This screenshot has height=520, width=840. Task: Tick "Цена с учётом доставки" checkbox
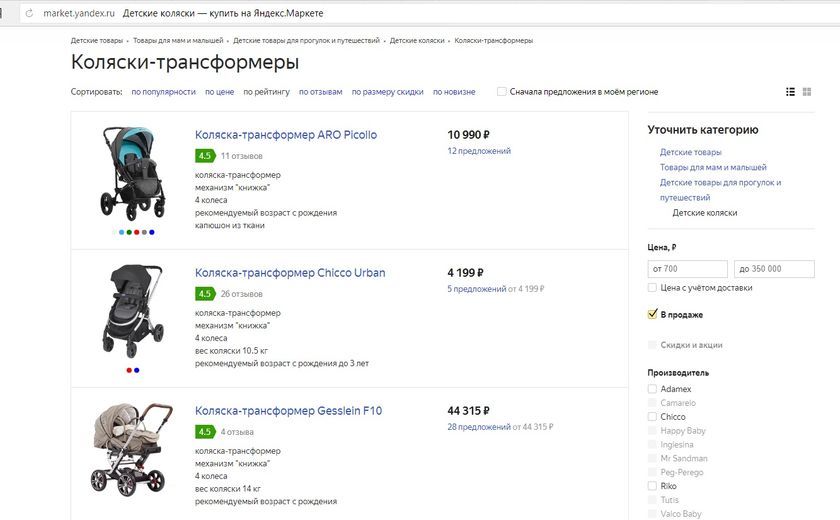coord(652,288)
